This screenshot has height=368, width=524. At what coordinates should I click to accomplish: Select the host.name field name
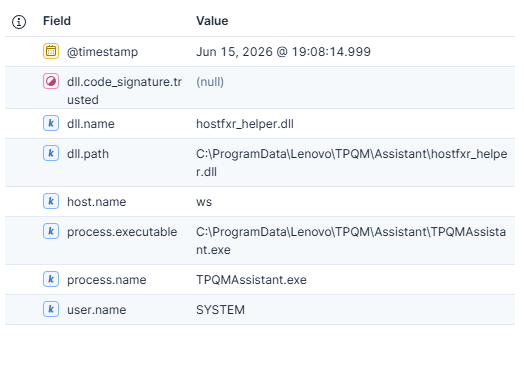(97, 202)
